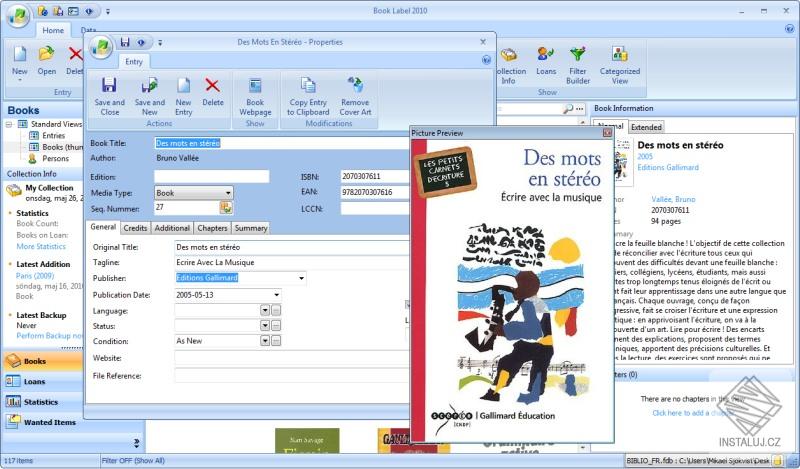Click 2005 year link in Book Information

click(x=645, y=157)
